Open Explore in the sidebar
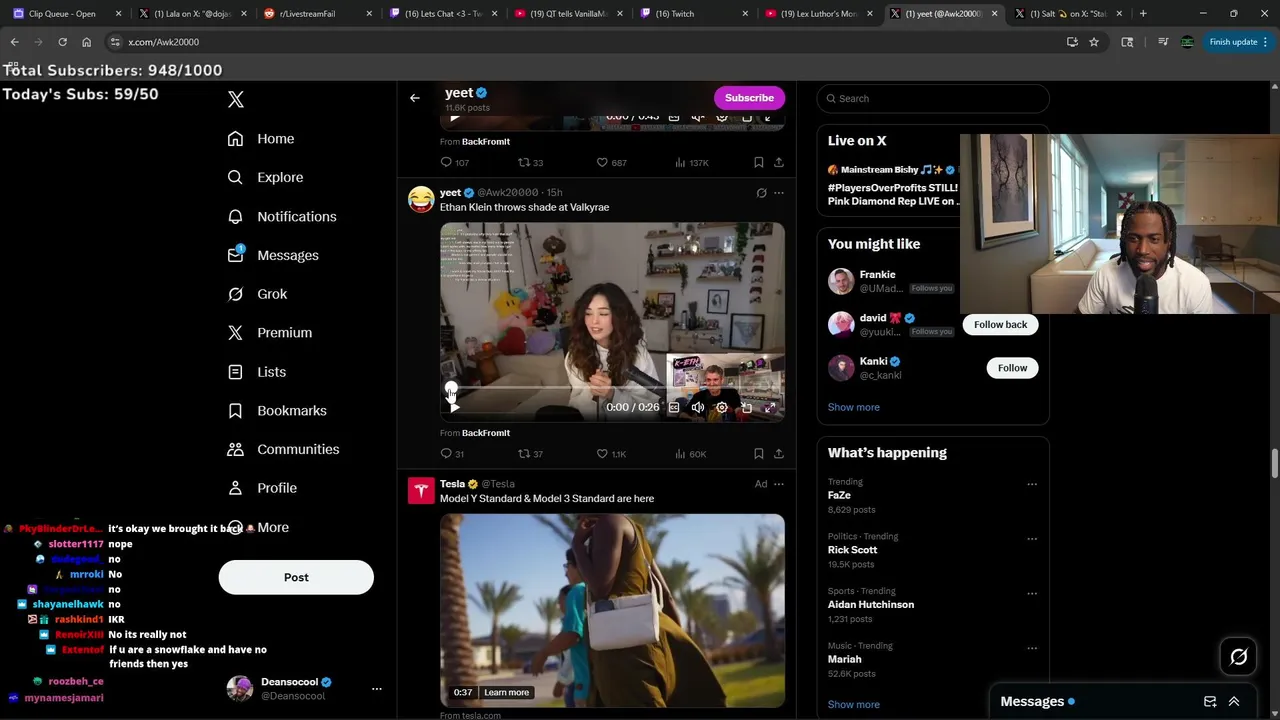This screenshot has width=1280, height=720. point(265,178)
